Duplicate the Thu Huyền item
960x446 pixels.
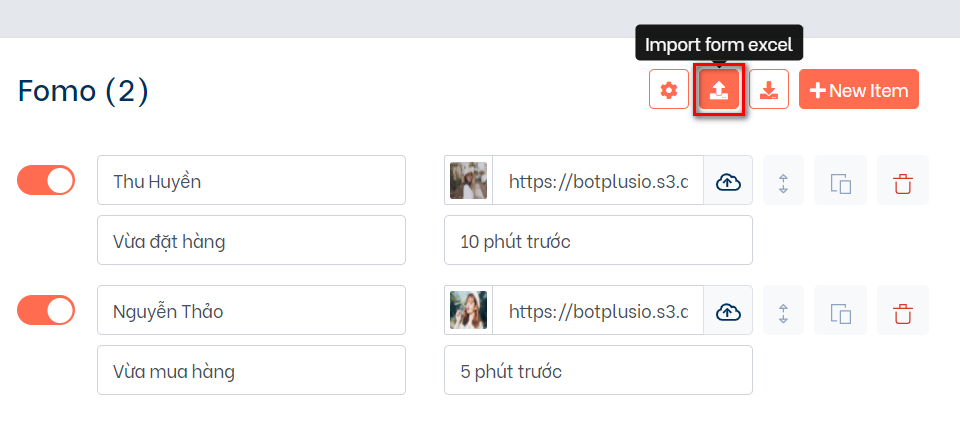(840, 181)
